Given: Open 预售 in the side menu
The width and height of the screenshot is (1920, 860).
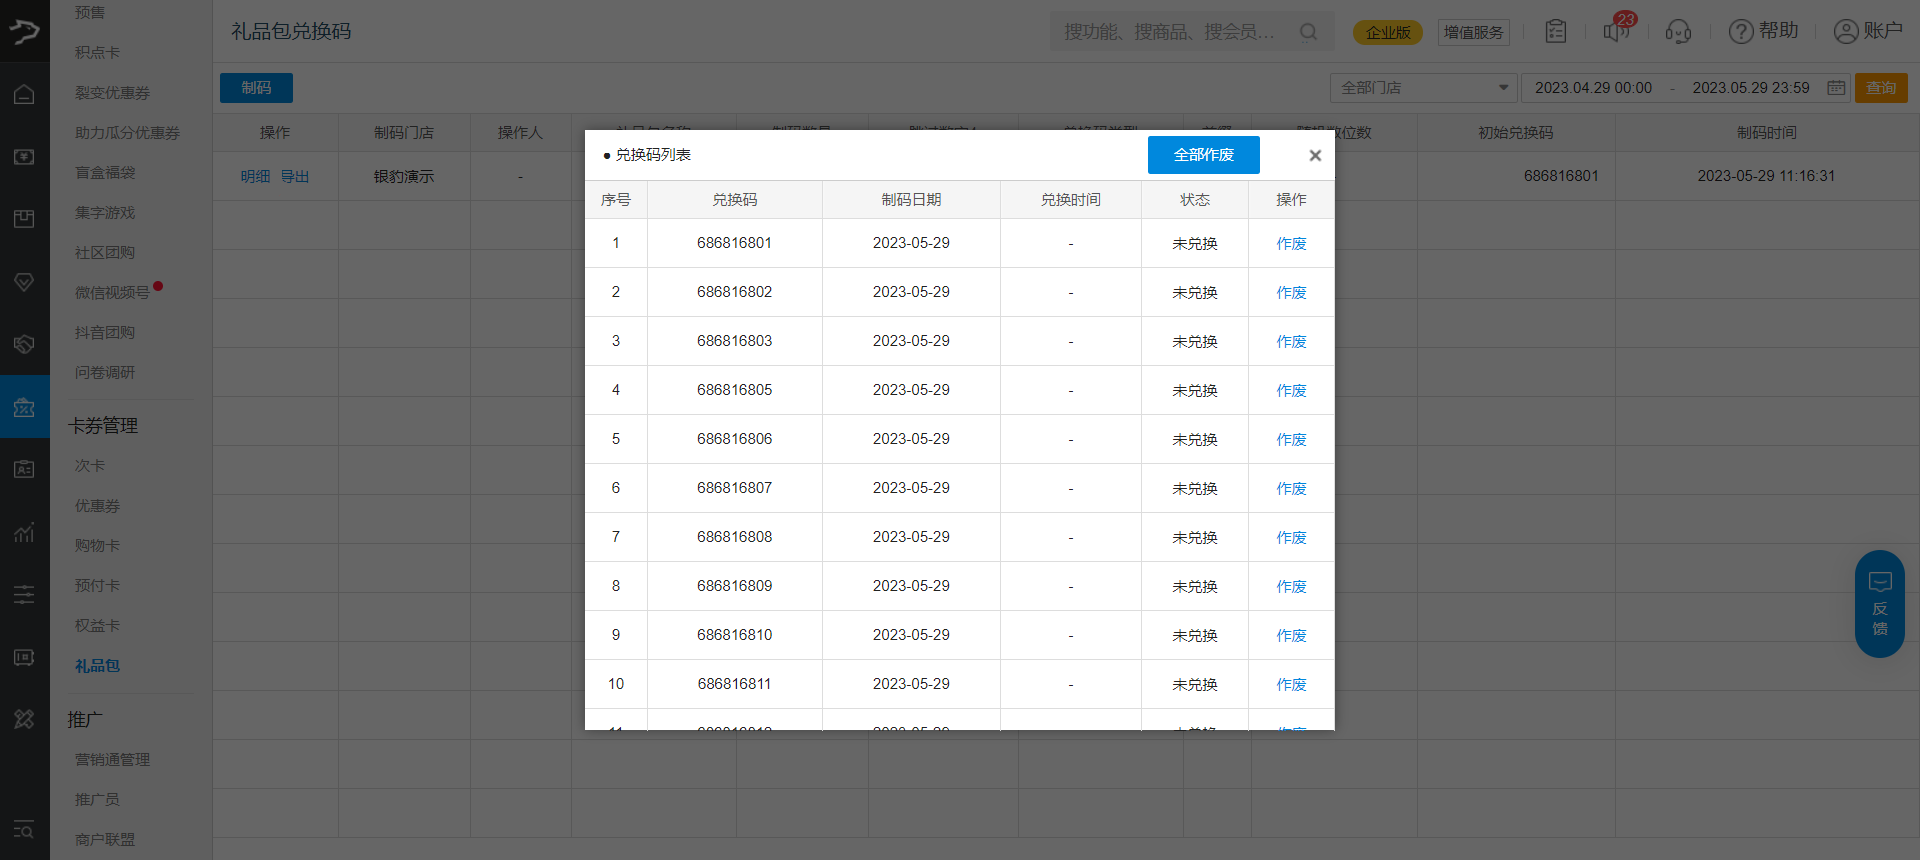Looking at the screenshot, I should 90,12.
